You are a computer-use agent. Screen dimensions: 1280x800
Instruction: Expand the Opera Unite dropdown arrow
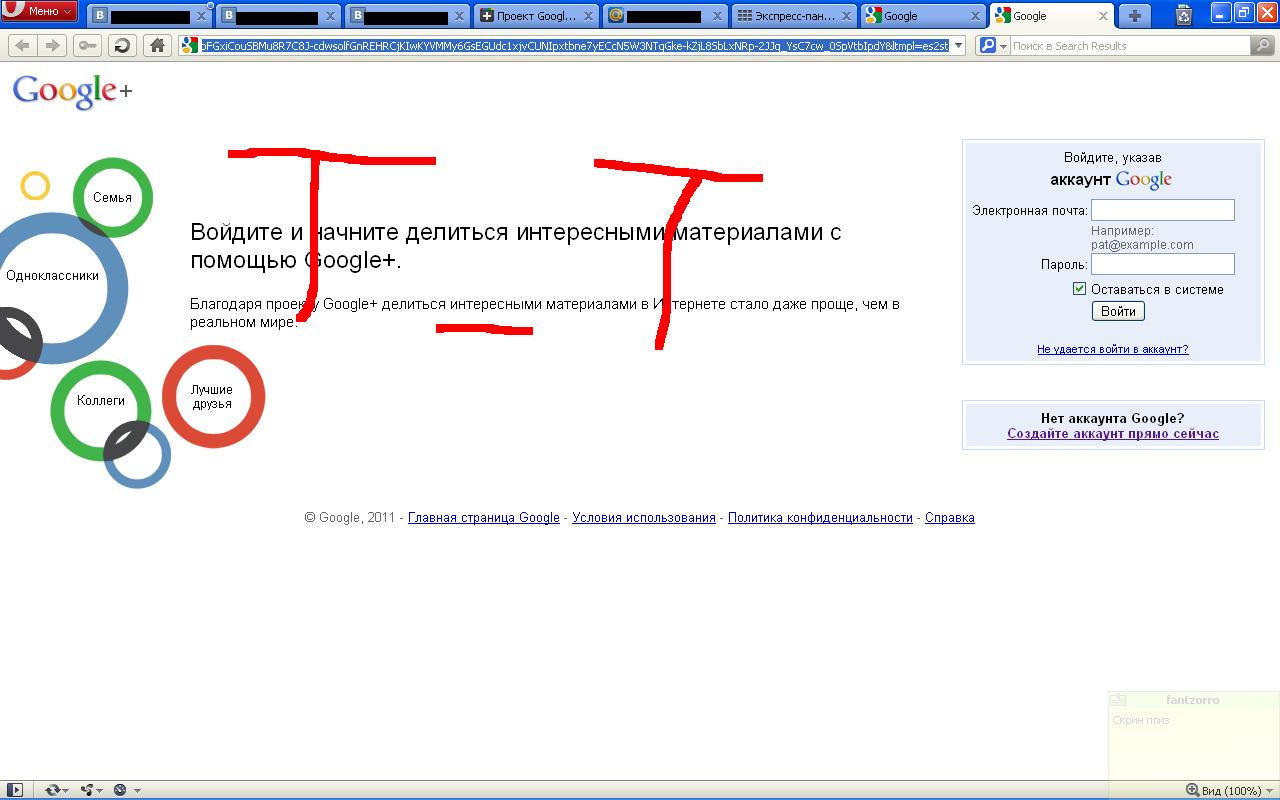pos(100,791)
